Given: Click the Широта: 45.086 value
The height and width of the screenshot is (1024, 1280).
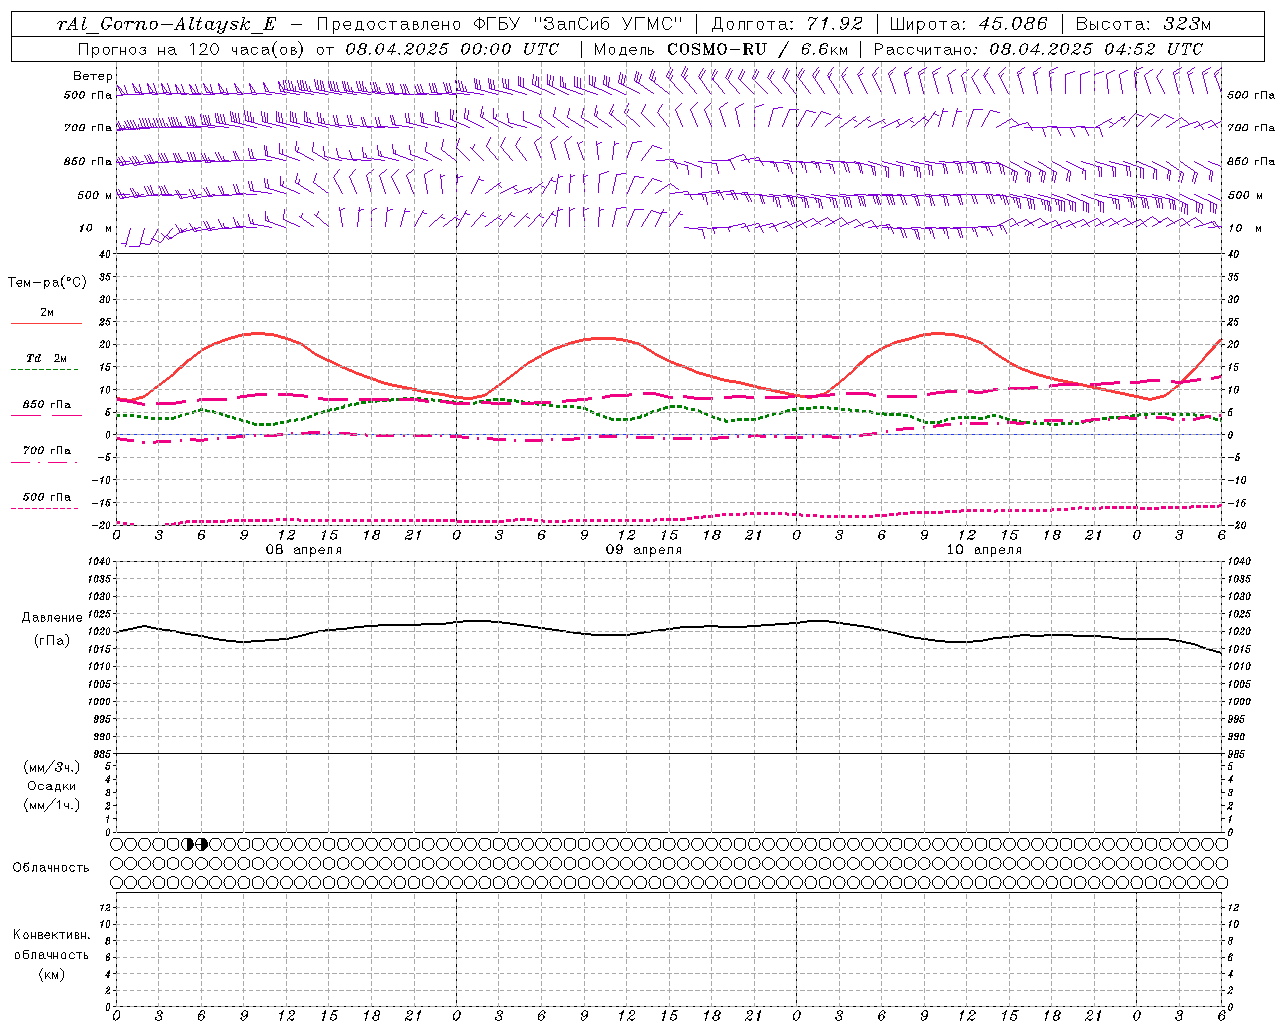Looking at the screenshot, I should click(x=968, y=25).
